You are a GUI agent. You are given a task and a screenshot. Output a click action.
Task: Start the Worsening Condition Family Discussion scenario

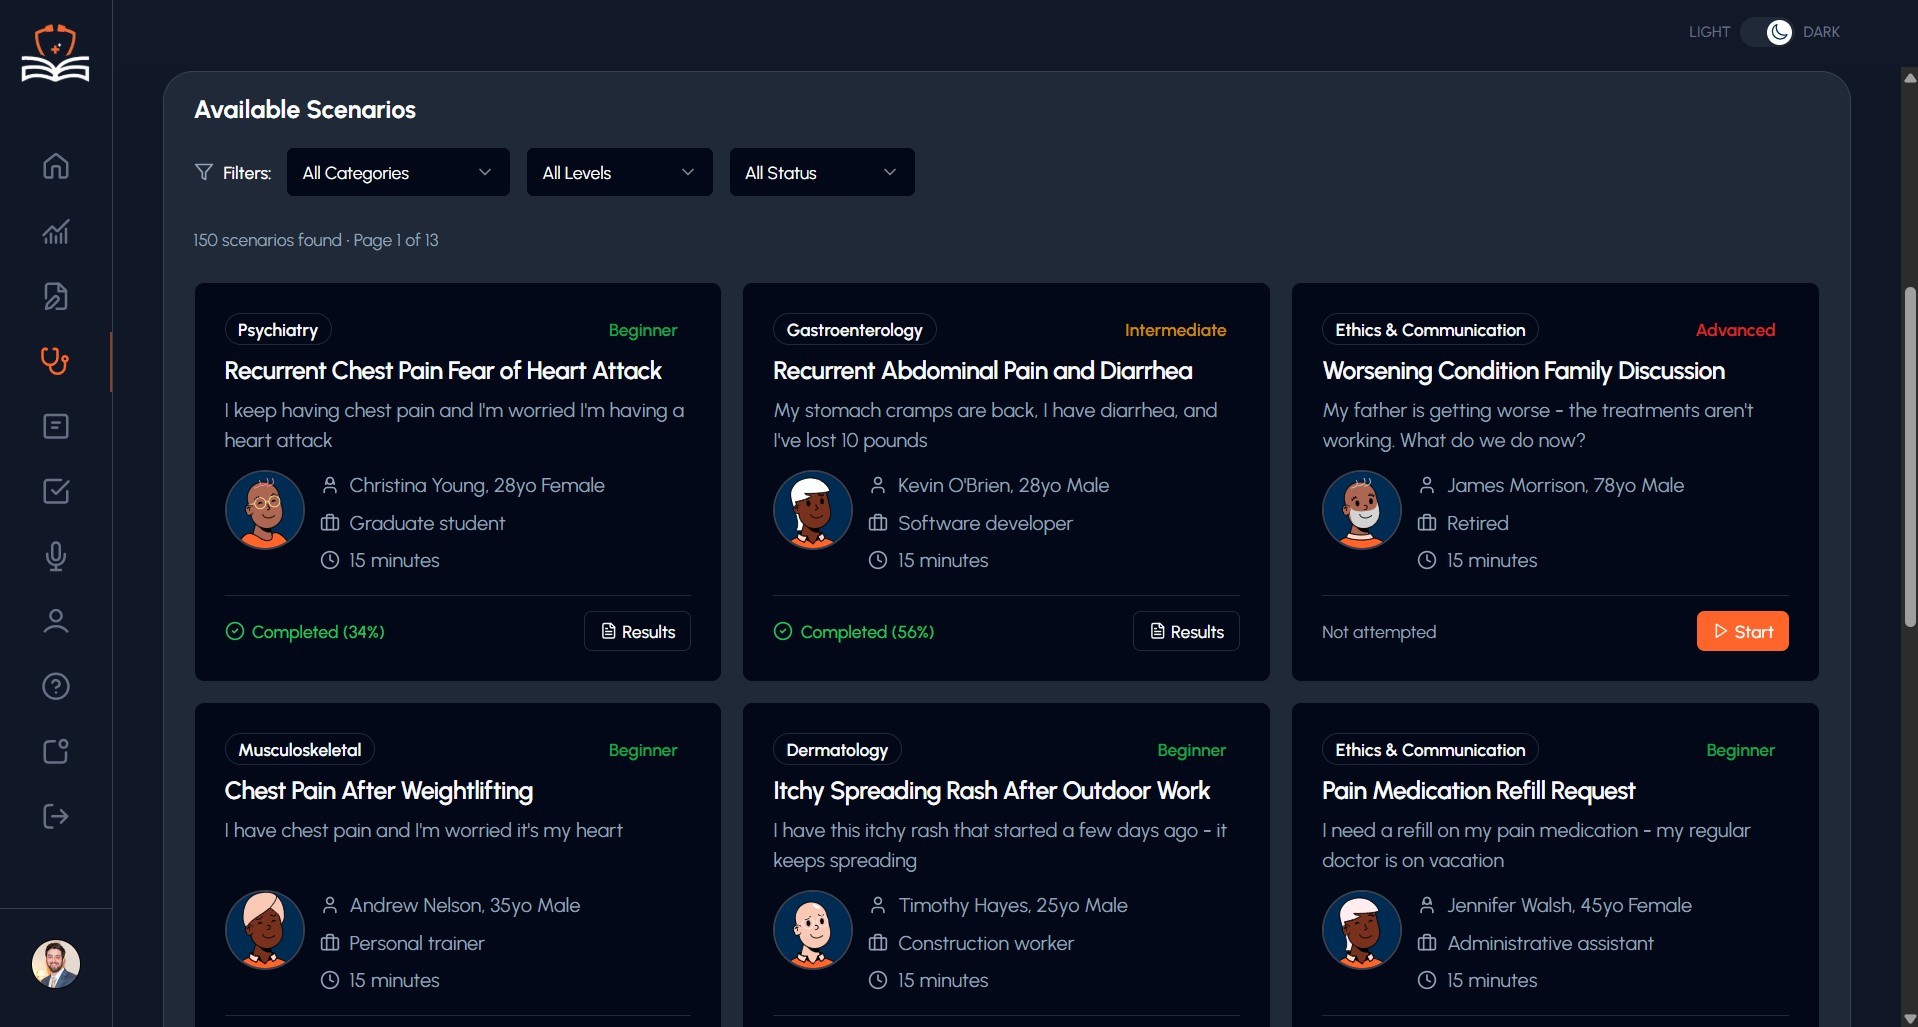pyautogui.click(x=1742, y=631)
